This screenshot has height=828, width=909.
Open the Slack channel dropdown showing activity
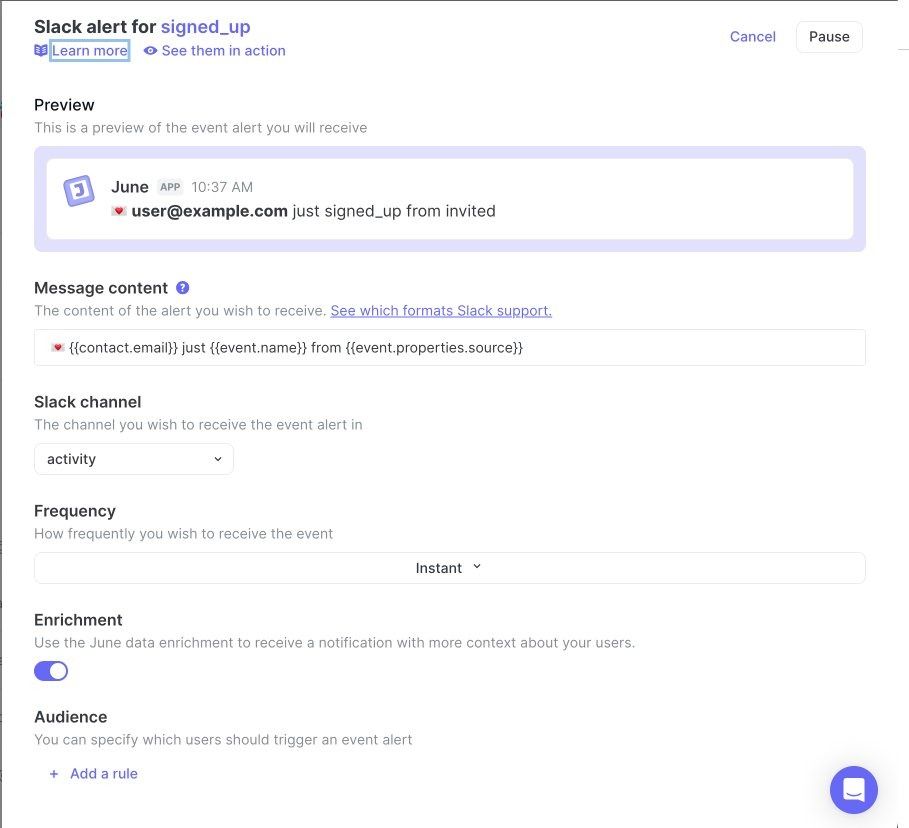134,459
